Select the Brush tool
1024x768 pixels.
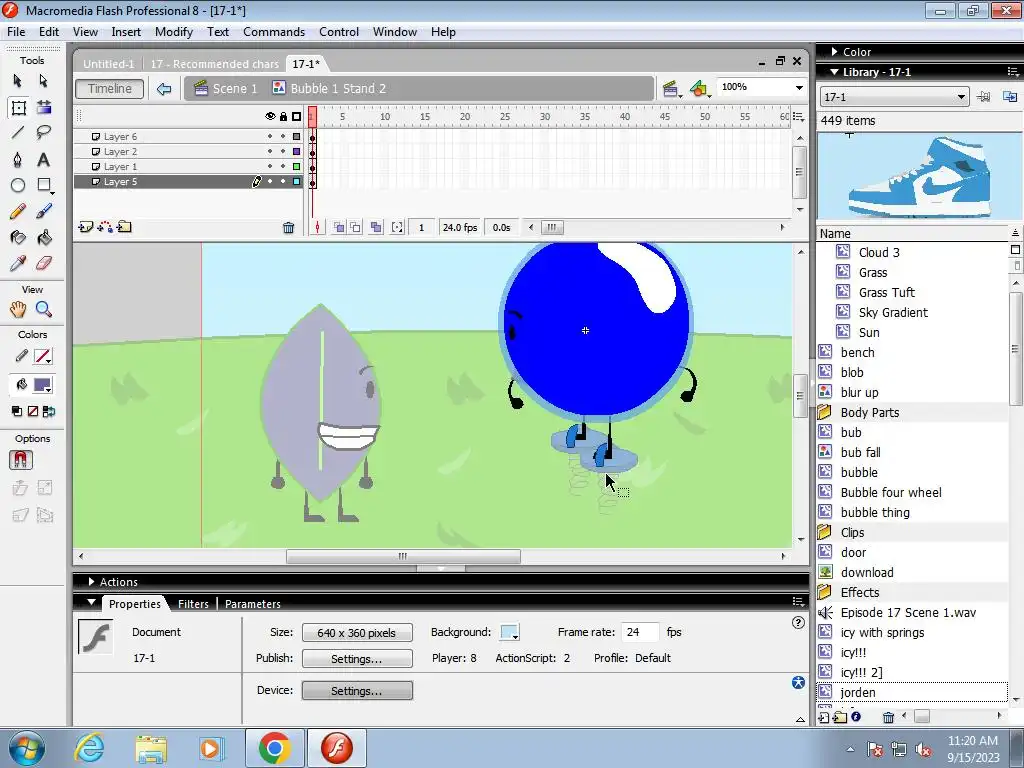(44, 211)
